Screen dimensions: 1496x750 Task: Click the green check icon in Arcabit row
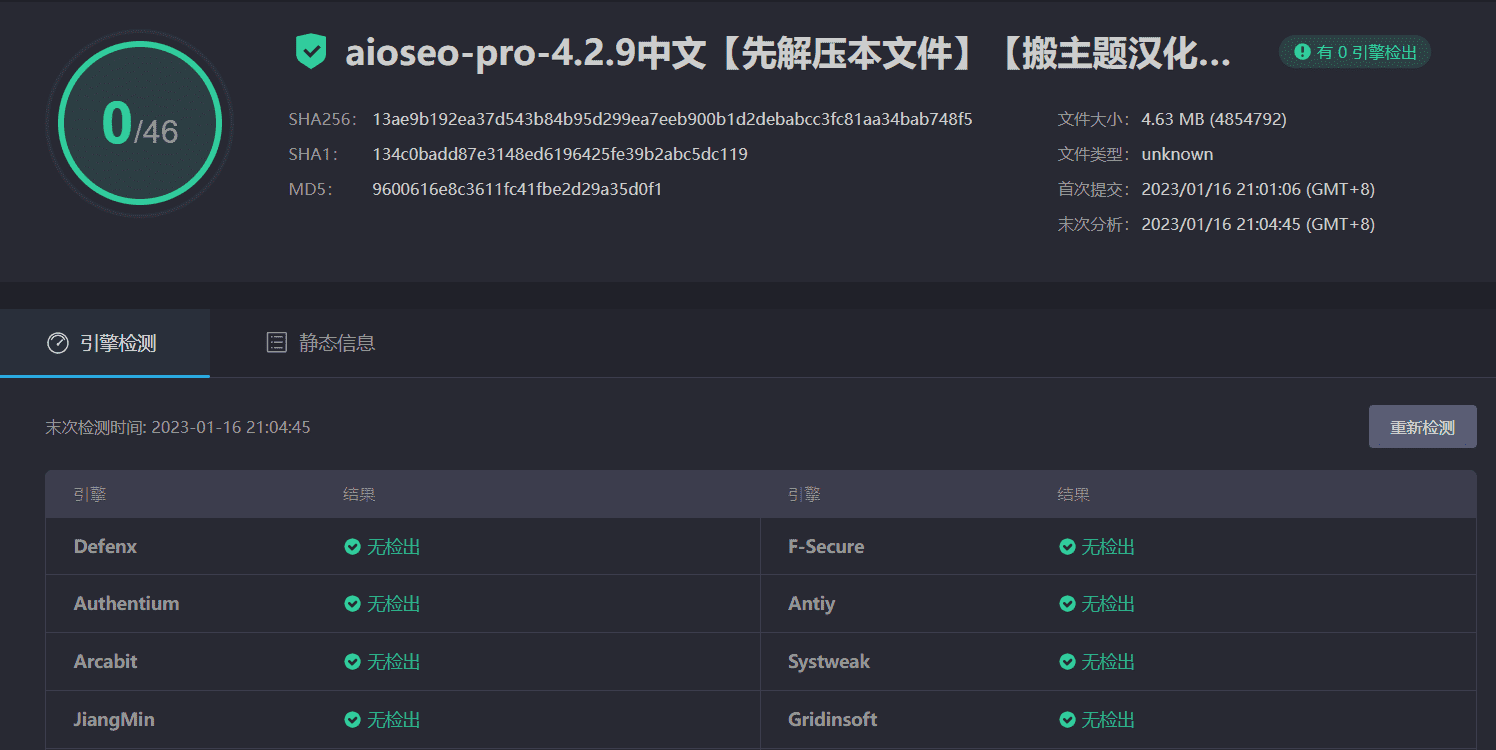352,662
